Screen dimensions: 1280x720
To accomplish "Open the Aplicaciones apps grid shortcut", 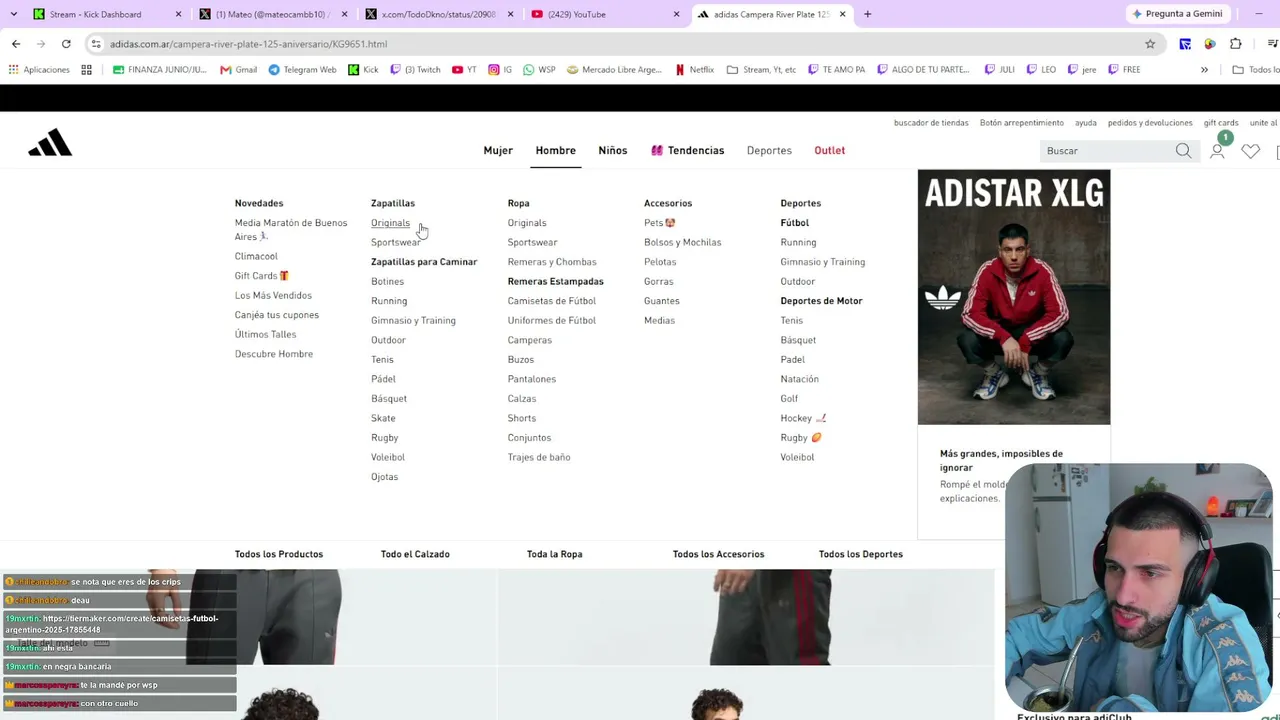I will (x=39, y=70).
